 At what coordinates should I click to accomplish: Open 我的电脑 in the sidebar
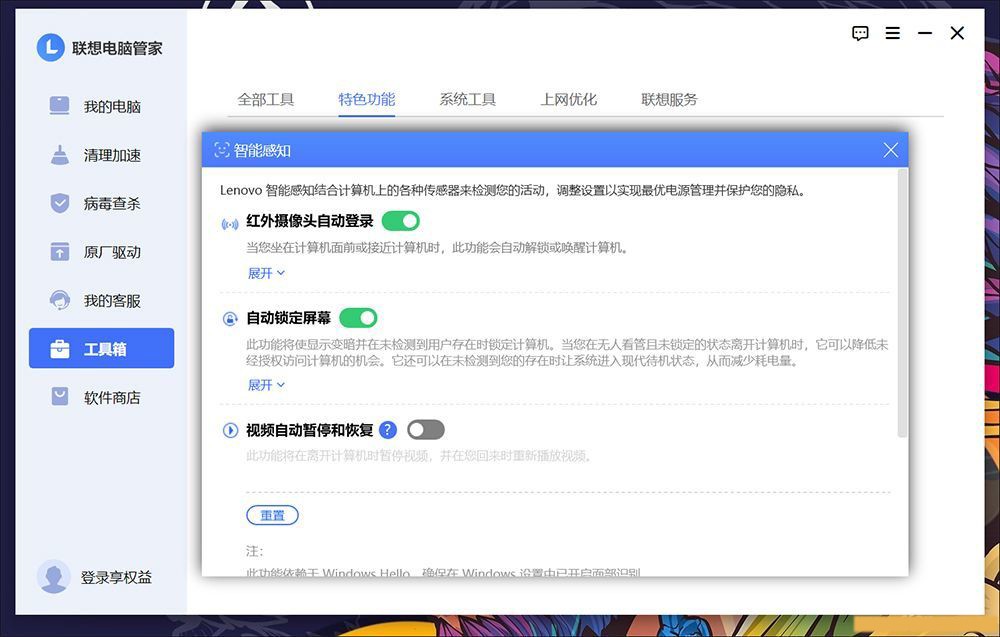click(101, 106)
